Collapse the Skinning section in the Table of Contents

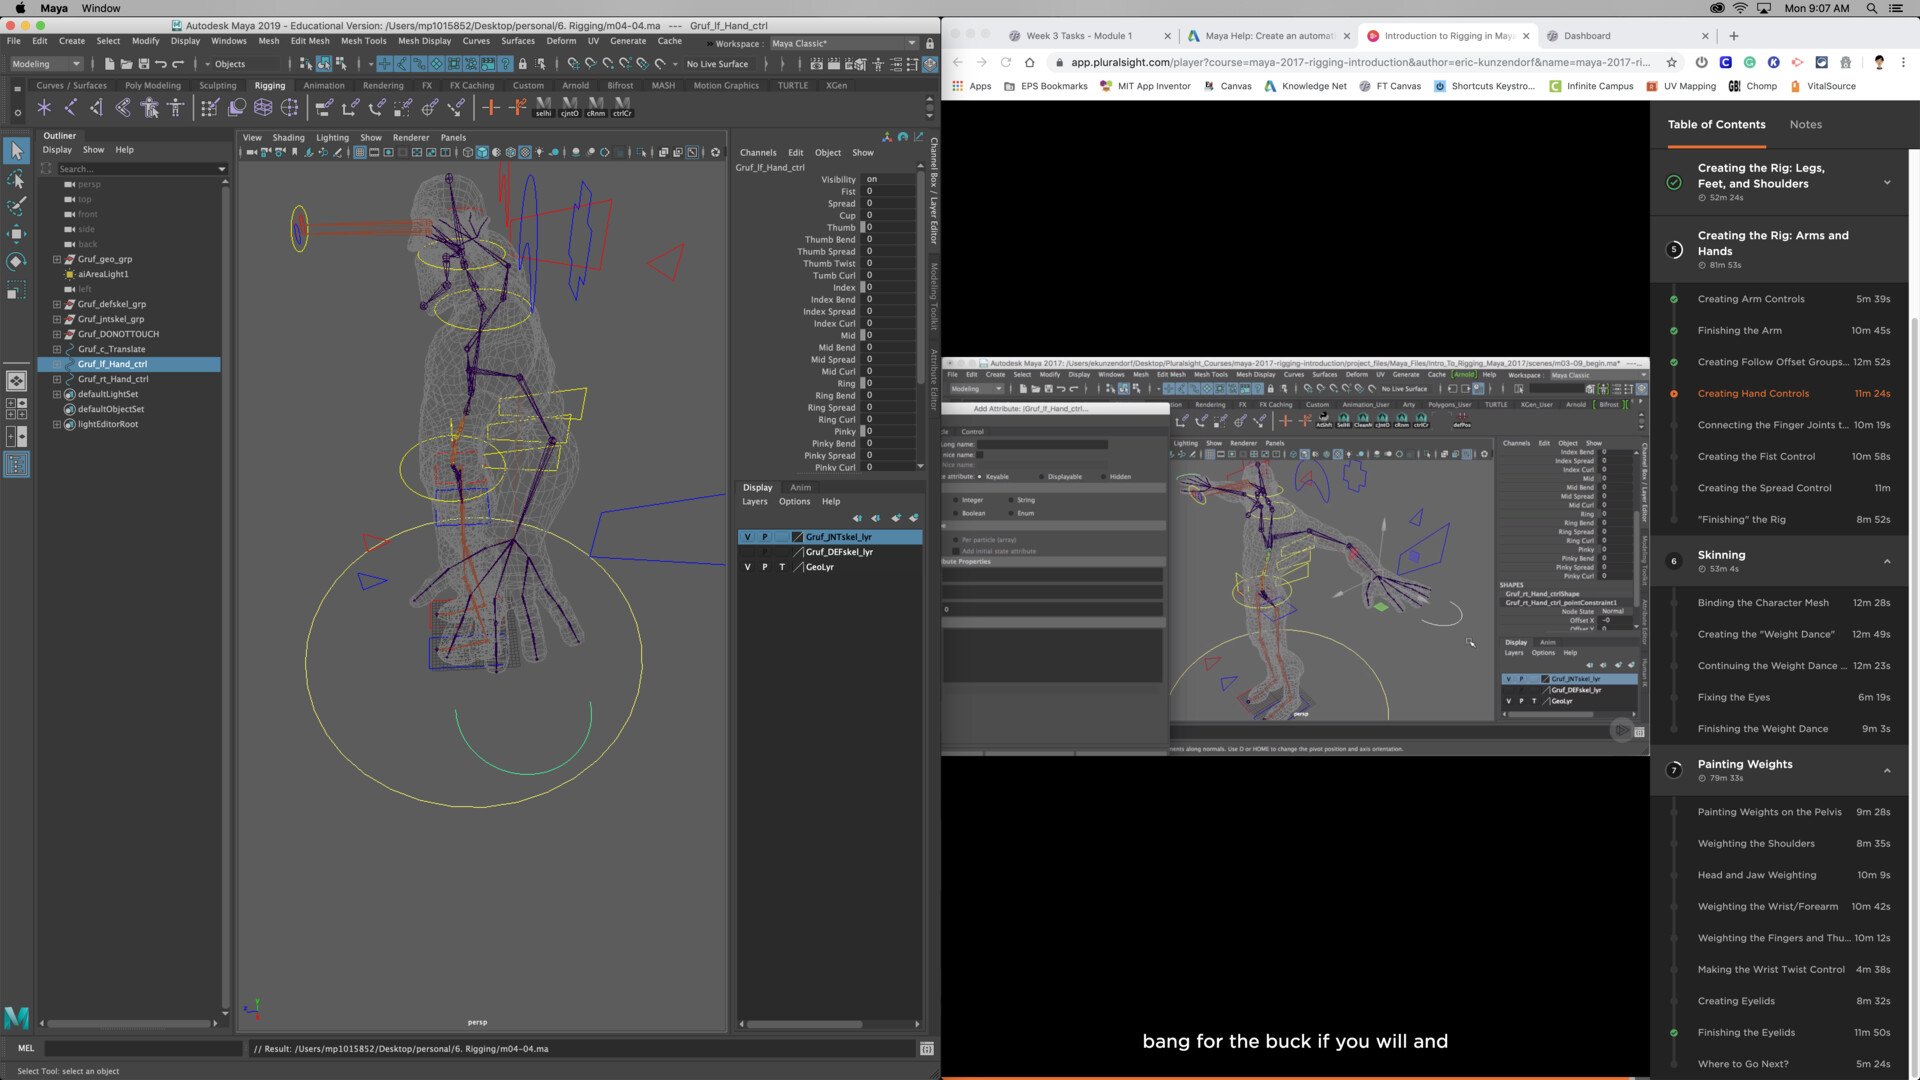click(1888, 561)
